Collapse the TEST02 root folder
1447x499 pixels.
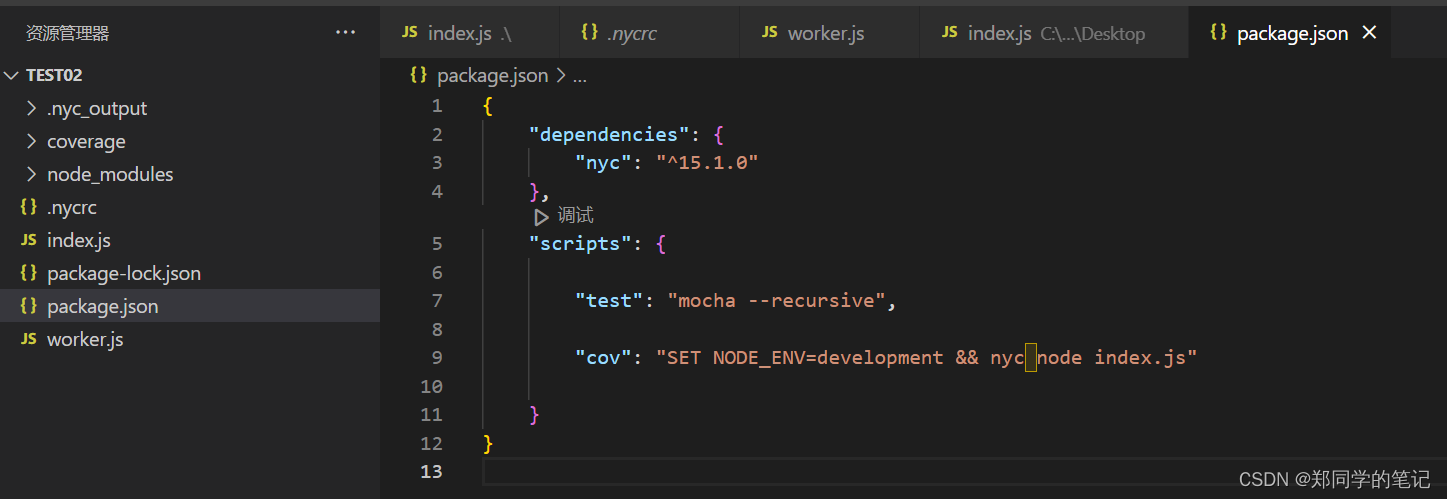pos(11,75)
